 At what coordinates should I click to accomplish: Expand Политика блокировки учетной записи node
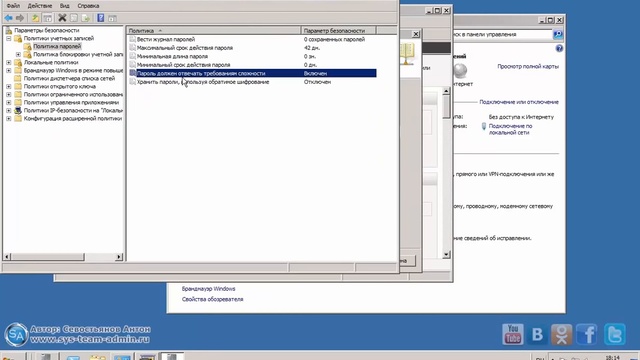click(18, 54)
